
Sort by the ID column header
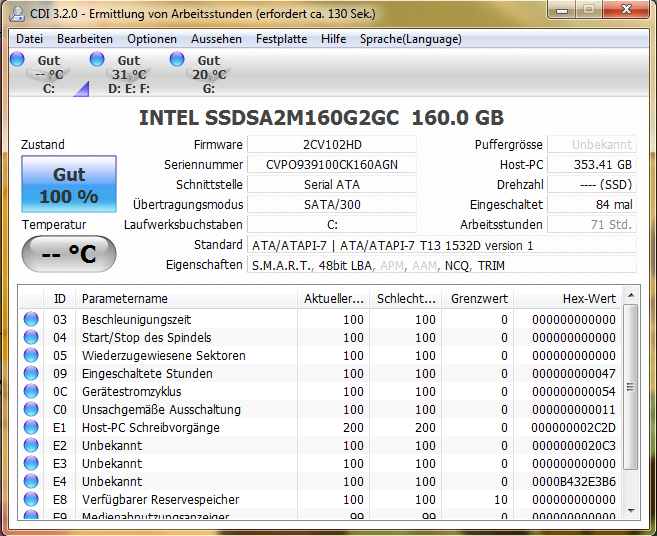tap(59, 298)
